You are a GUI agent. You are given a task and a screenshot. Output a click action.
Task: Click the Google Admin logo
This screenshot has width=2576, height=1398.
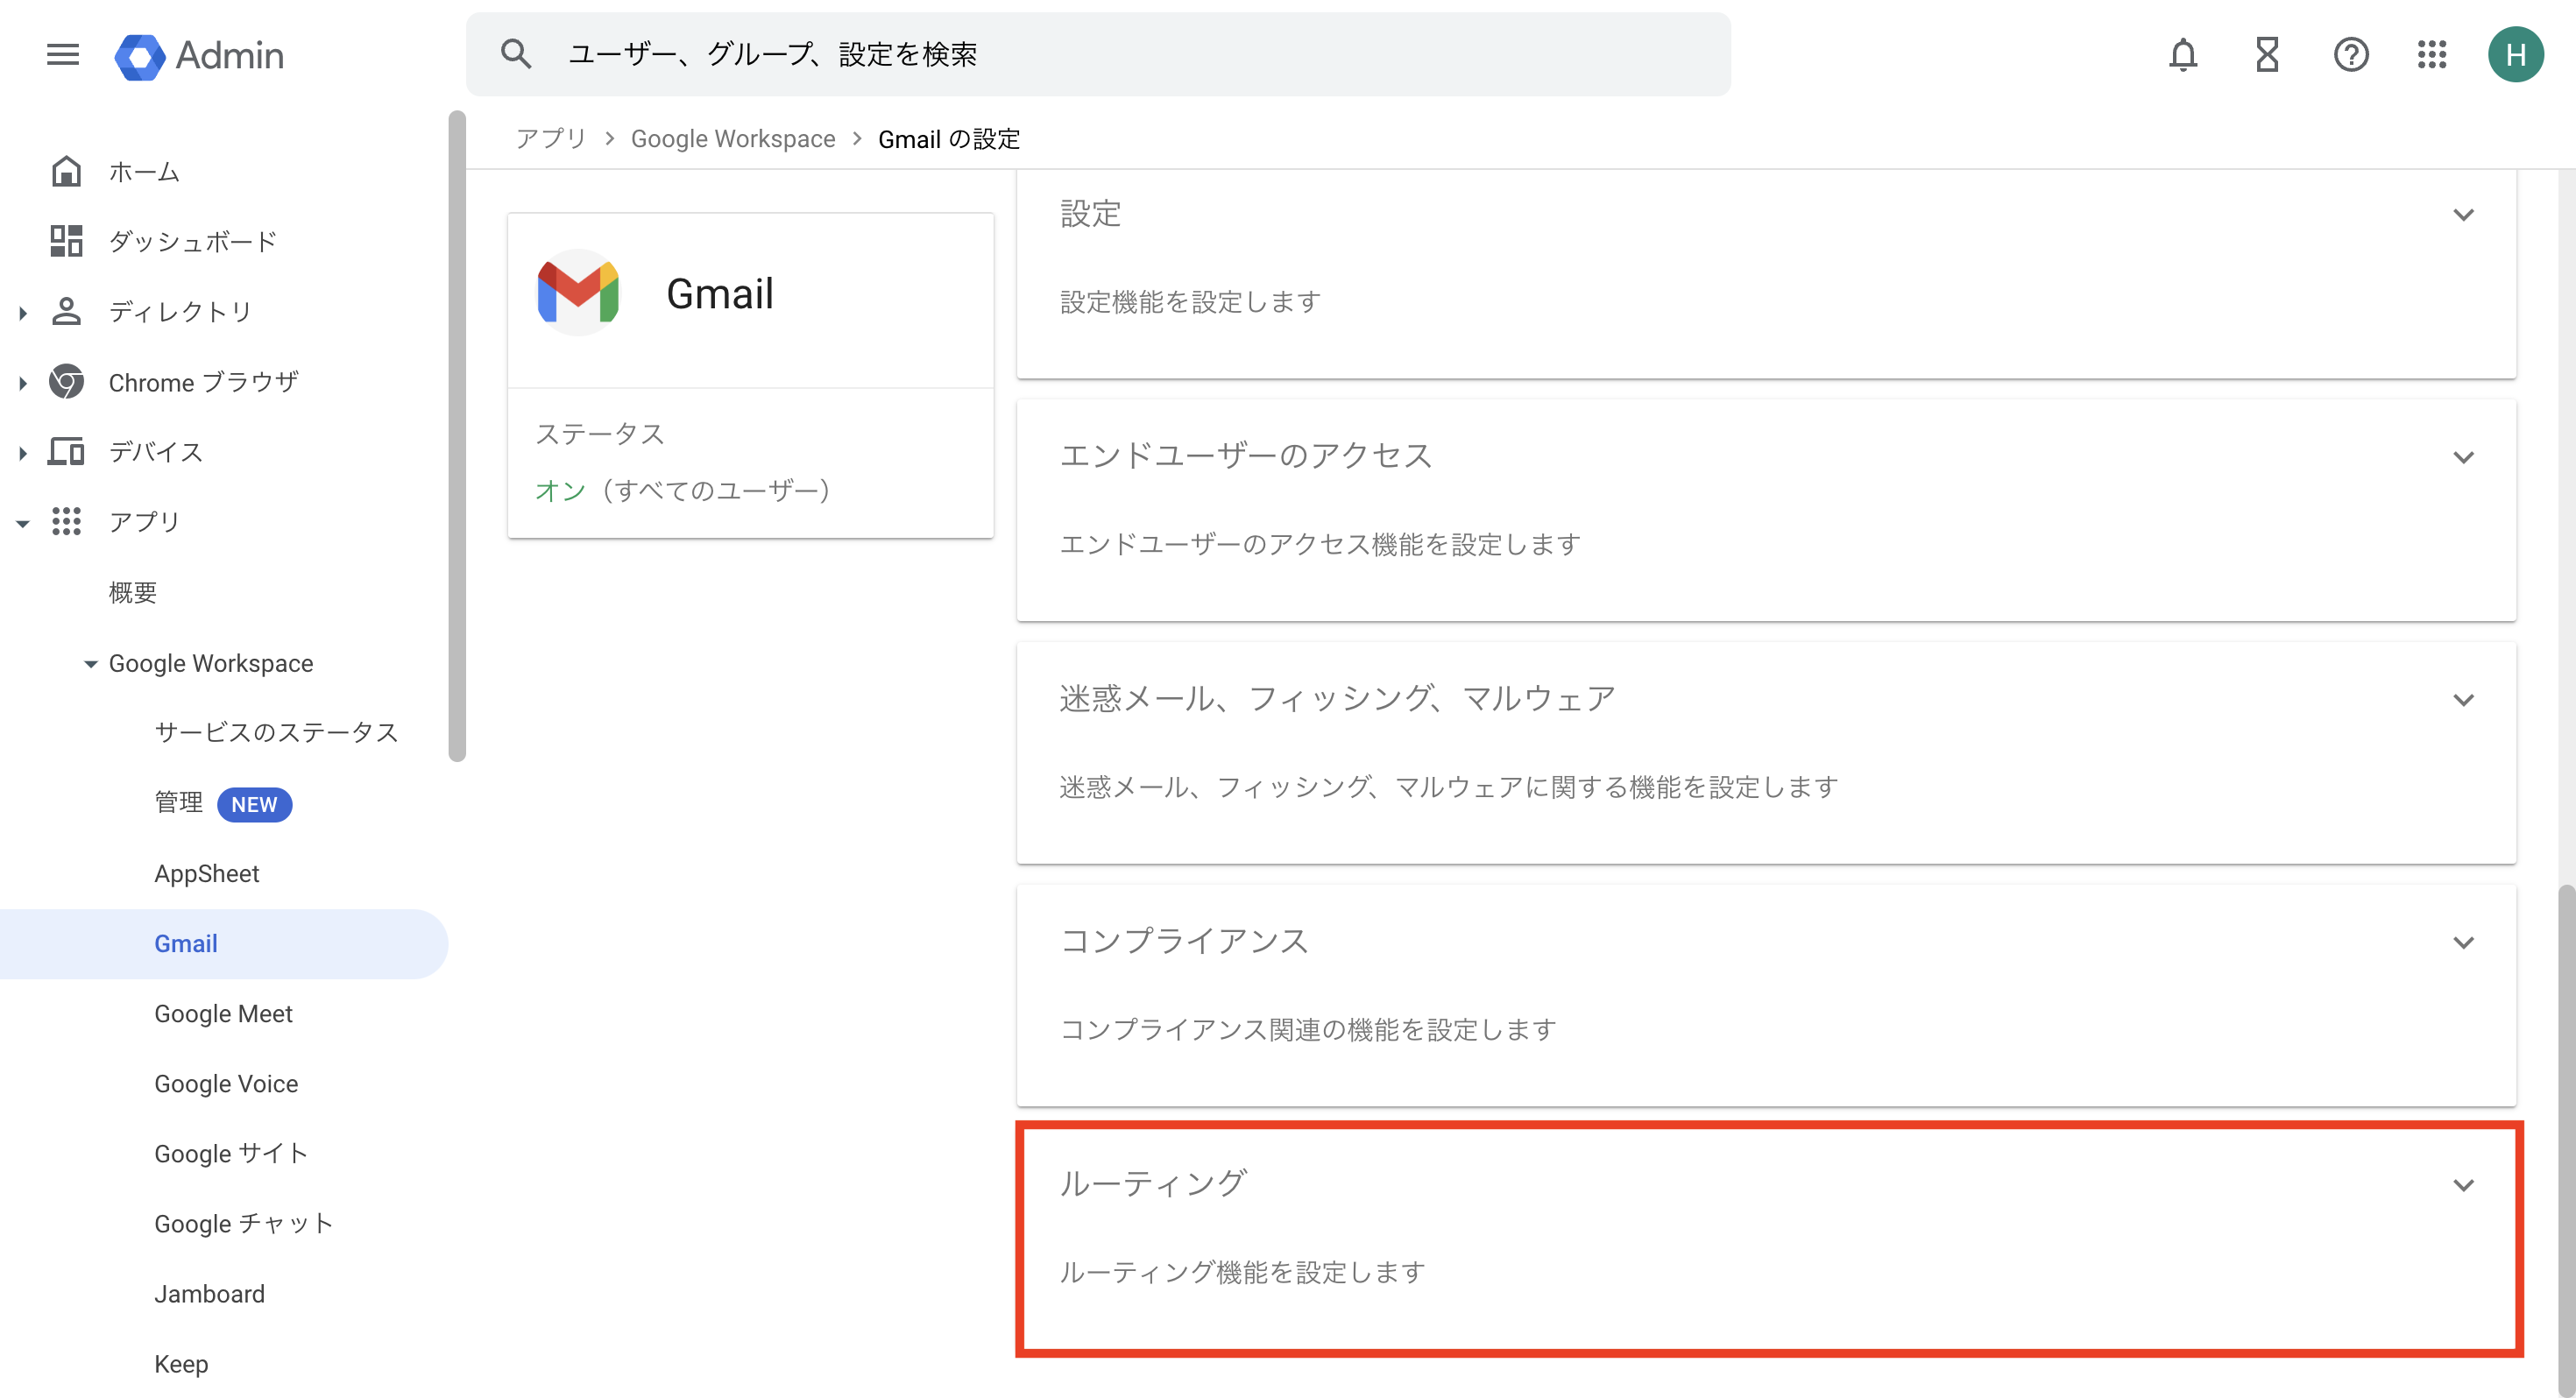point(199,55)
